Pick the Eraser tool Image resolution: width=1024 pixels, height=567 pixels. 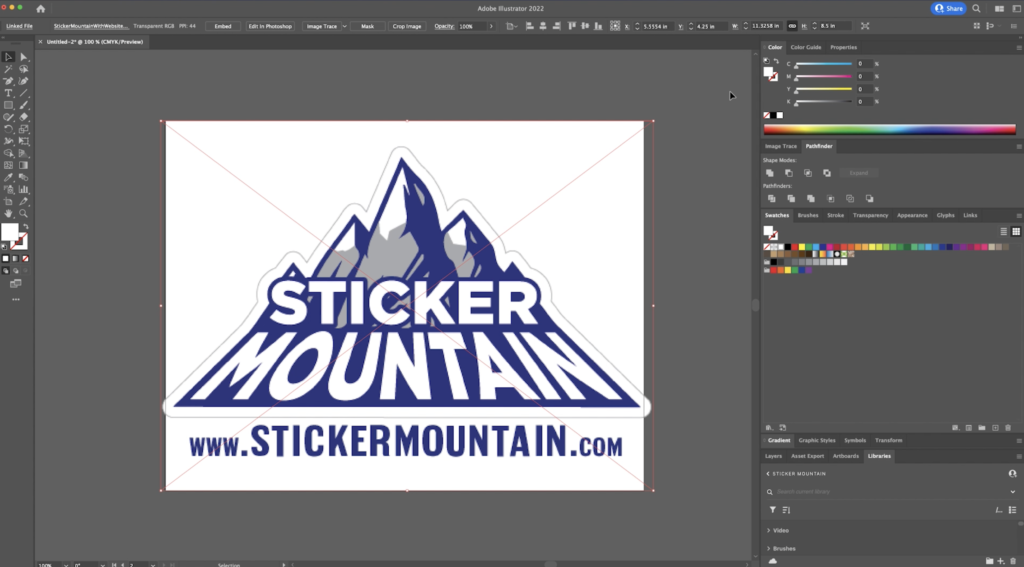coord(24,117)
